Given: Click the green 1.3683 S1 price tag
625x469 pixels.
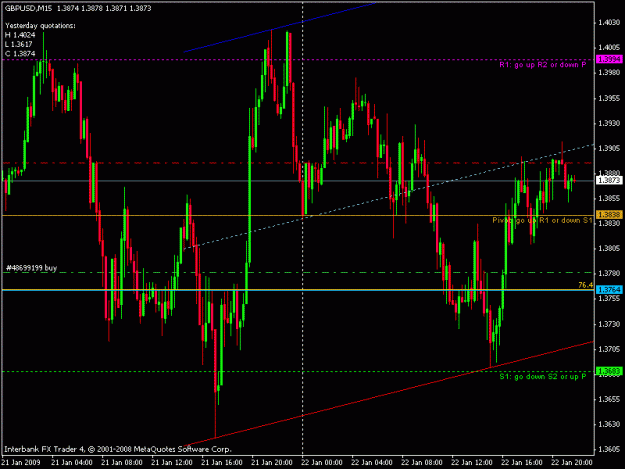Looking at the screenshot, I should coord(609,371).
